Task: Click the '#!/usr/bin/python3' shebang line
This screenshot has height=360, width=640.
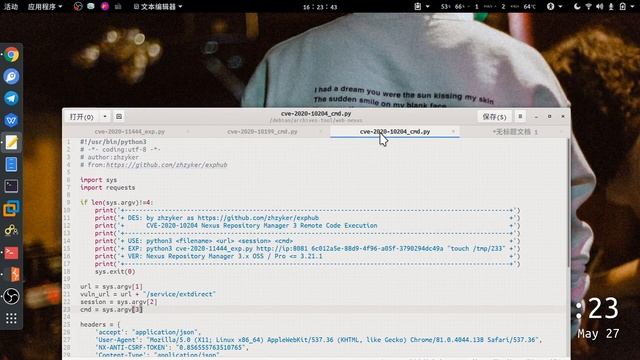Action: click(113, 142)
